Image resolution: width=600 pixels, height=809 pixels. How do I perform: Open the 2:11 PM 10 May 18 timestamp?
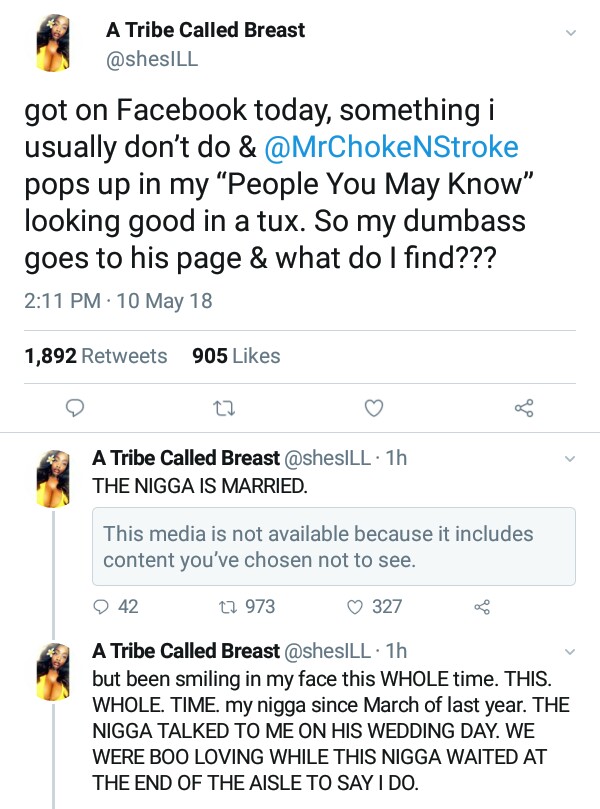tap(118, 300)
